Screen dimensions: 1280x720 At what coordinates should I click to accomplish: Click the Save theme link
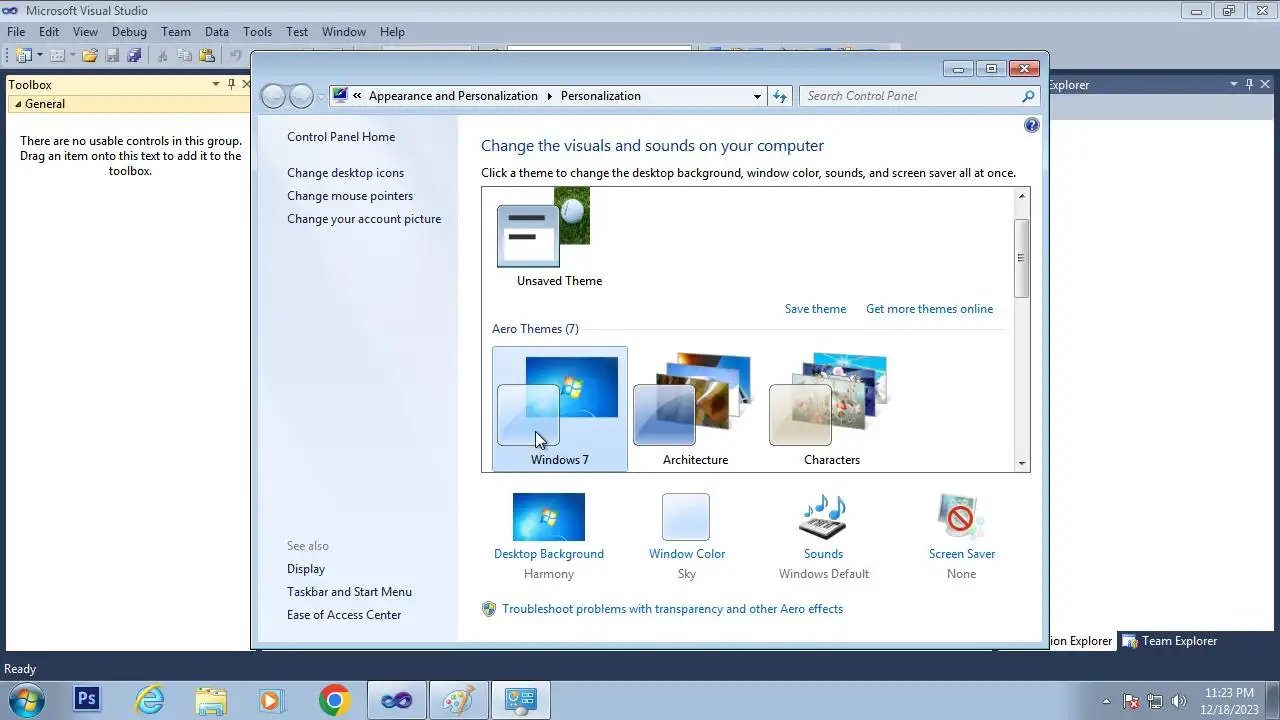(815, 309)
